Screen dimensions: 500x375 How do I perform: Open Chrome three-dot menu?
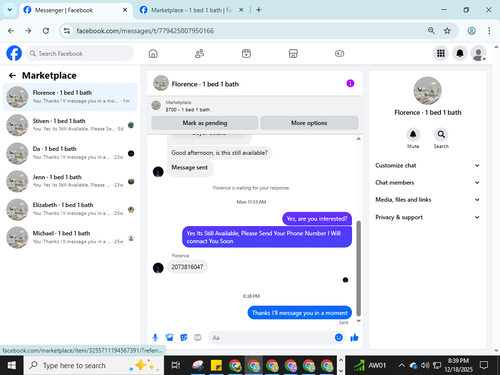coord(489,31)
